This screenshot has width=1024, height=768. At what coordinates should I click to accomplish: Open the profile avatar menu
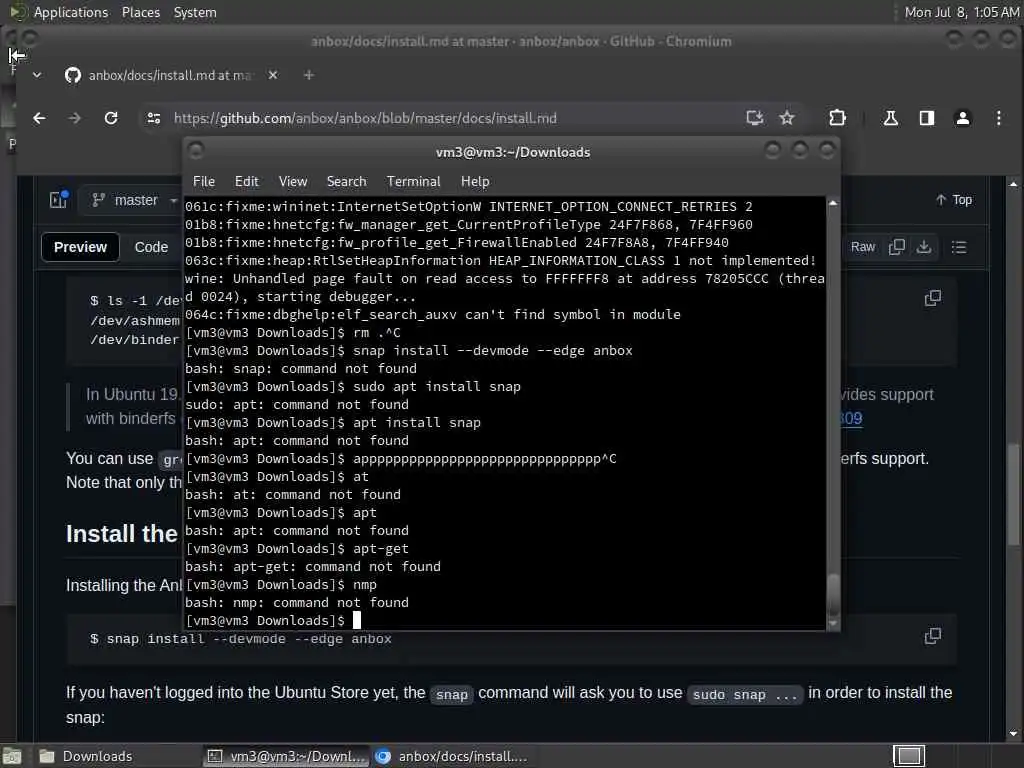click(x=963, y=118)
